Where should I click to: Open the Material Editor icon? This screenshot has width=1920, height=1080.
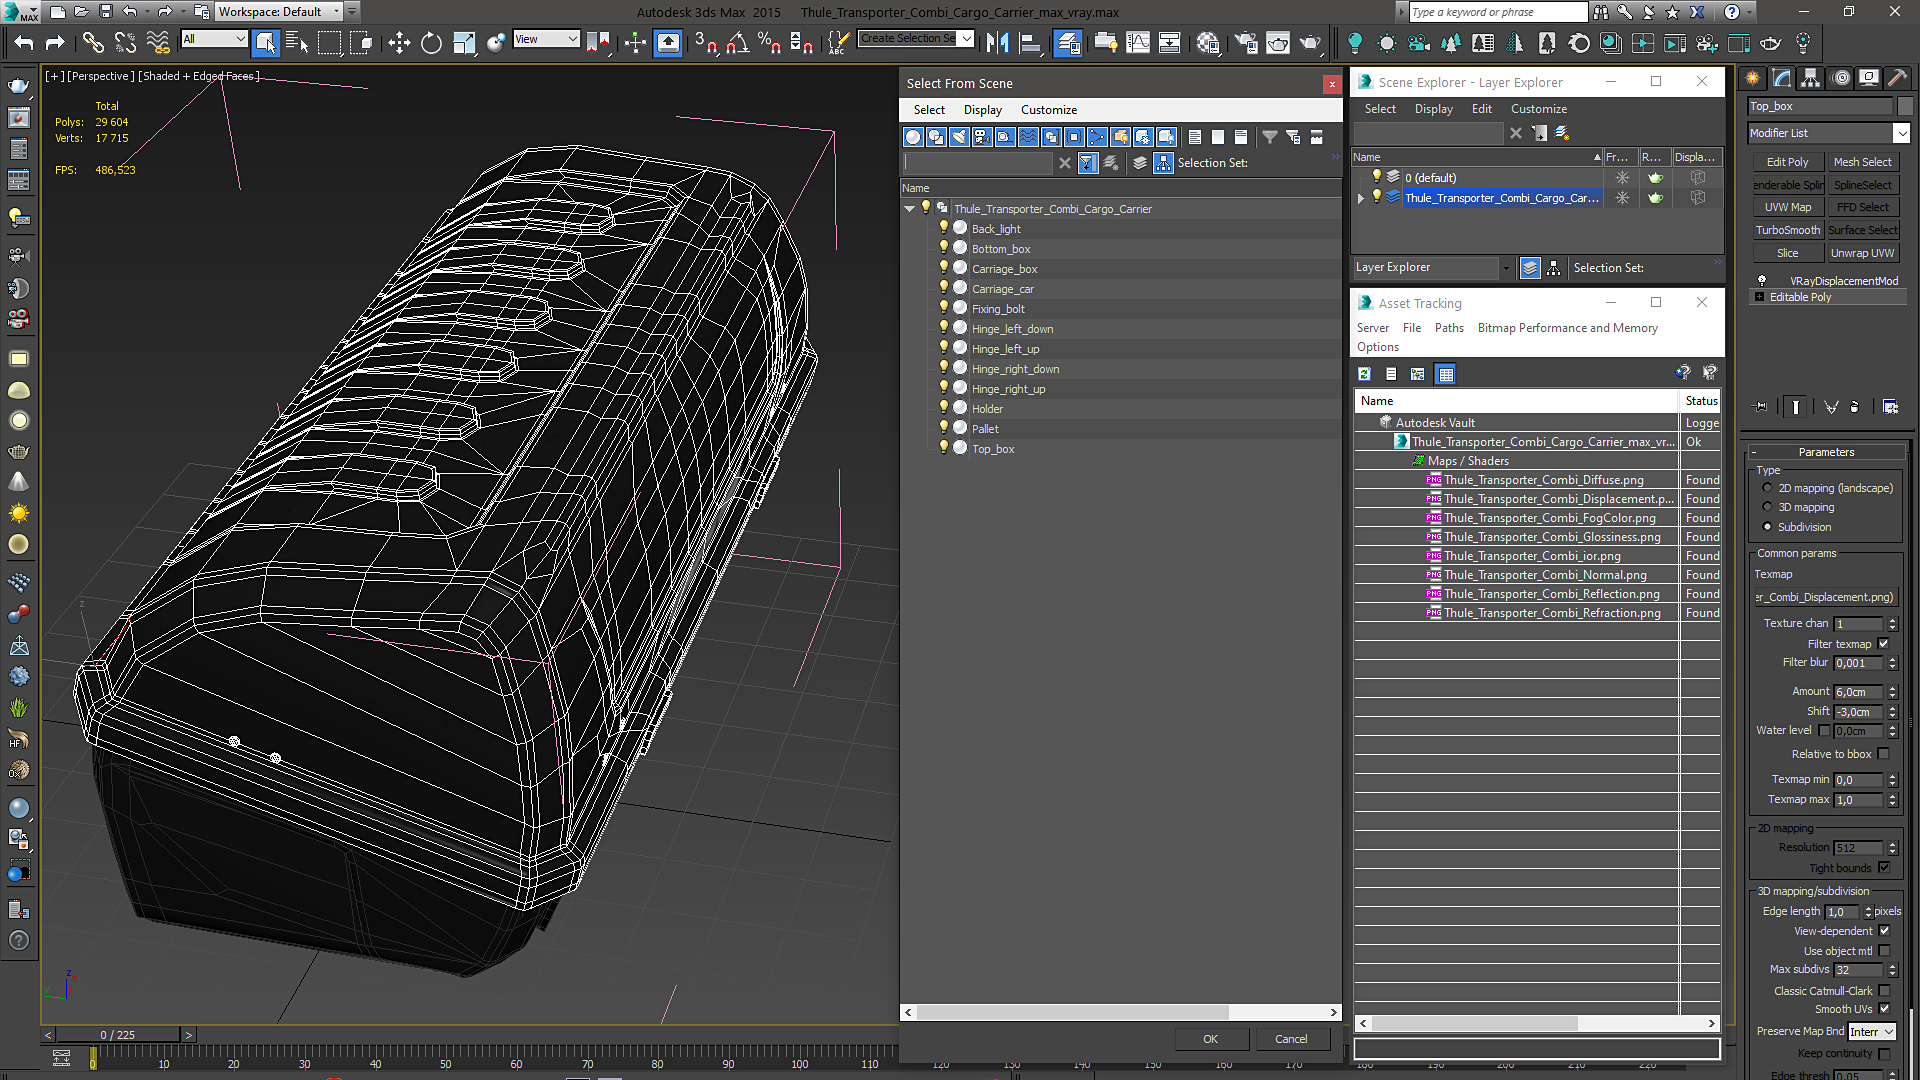pos(1208,42)
